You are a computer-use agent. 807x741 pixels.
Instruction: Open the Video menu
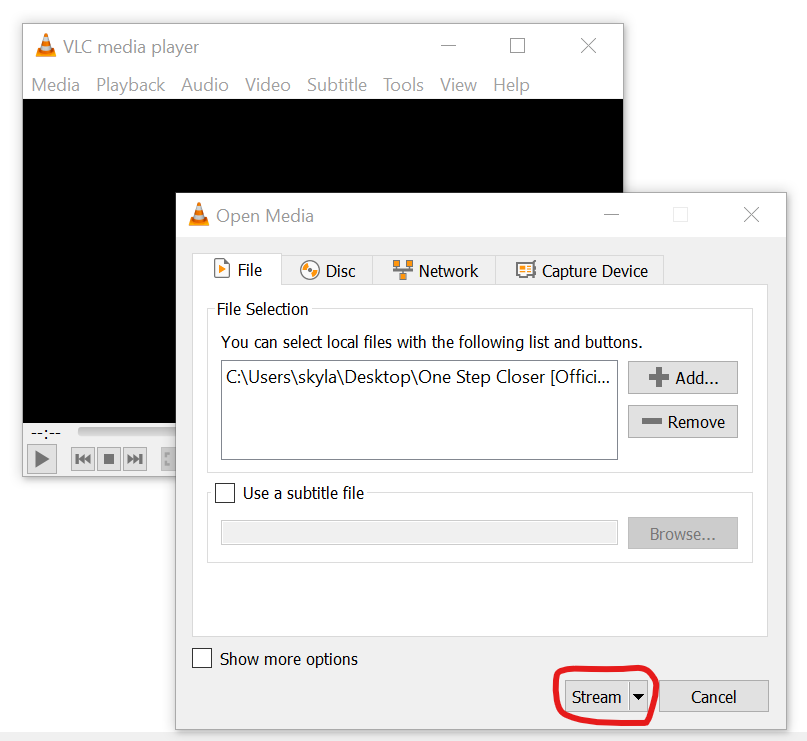268,85
